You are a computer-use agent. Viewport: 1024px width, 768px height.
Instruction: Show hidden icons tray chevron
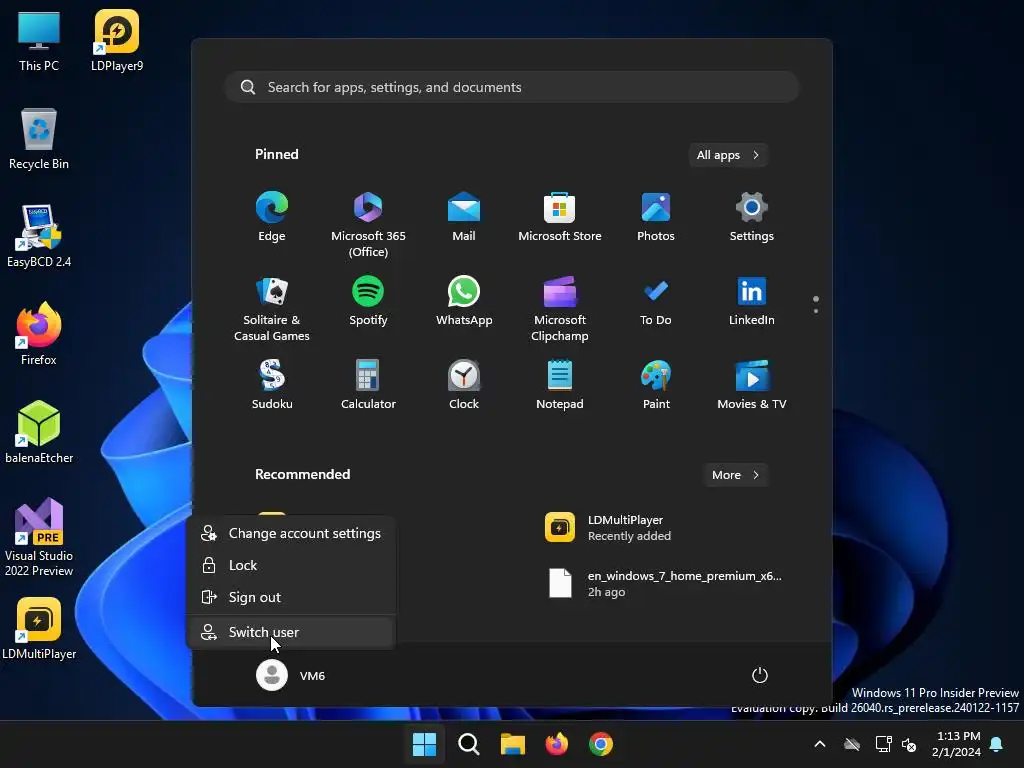pyautogui.click(x=820, y=744)
